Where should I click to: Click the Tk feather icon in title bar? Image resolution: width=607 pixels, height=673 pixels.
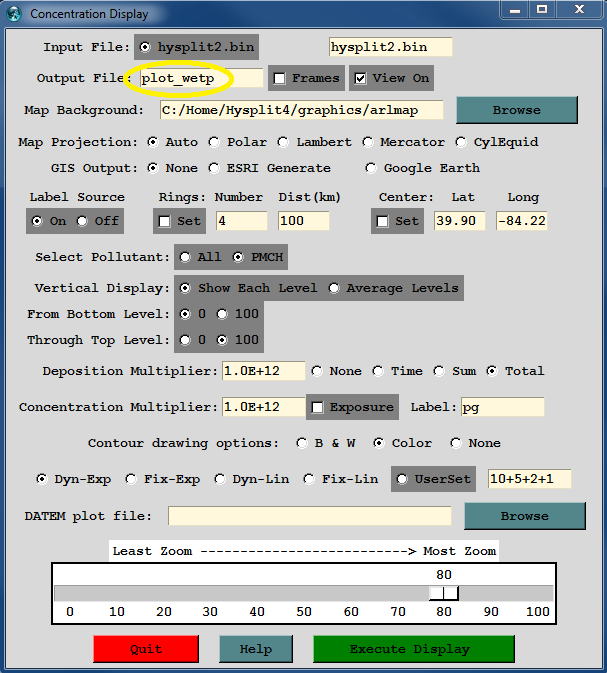click(x=14, y=14)
